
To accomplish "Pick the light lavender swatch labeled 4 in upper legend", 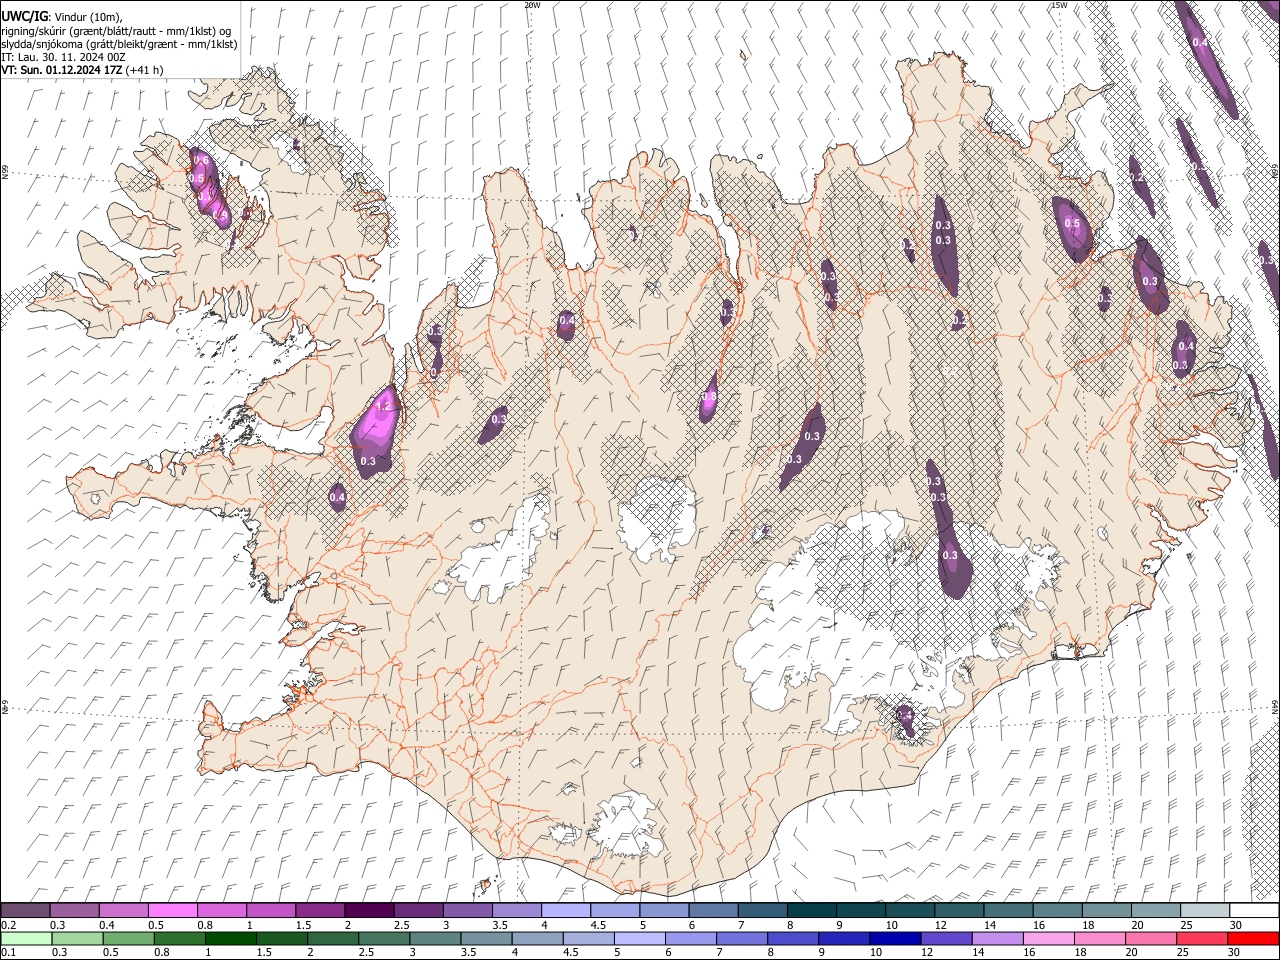I will pos(565,911).
